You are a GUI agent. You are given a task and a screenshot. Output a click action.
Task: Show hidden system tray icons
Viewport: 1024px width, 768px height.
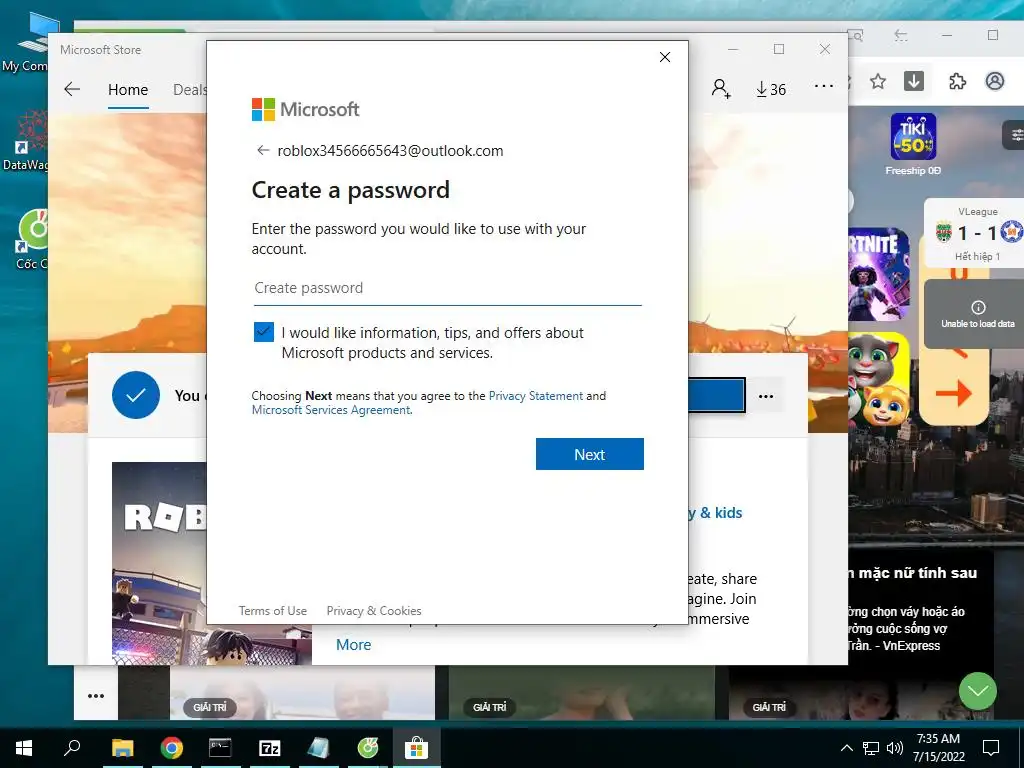coord(846,748)
